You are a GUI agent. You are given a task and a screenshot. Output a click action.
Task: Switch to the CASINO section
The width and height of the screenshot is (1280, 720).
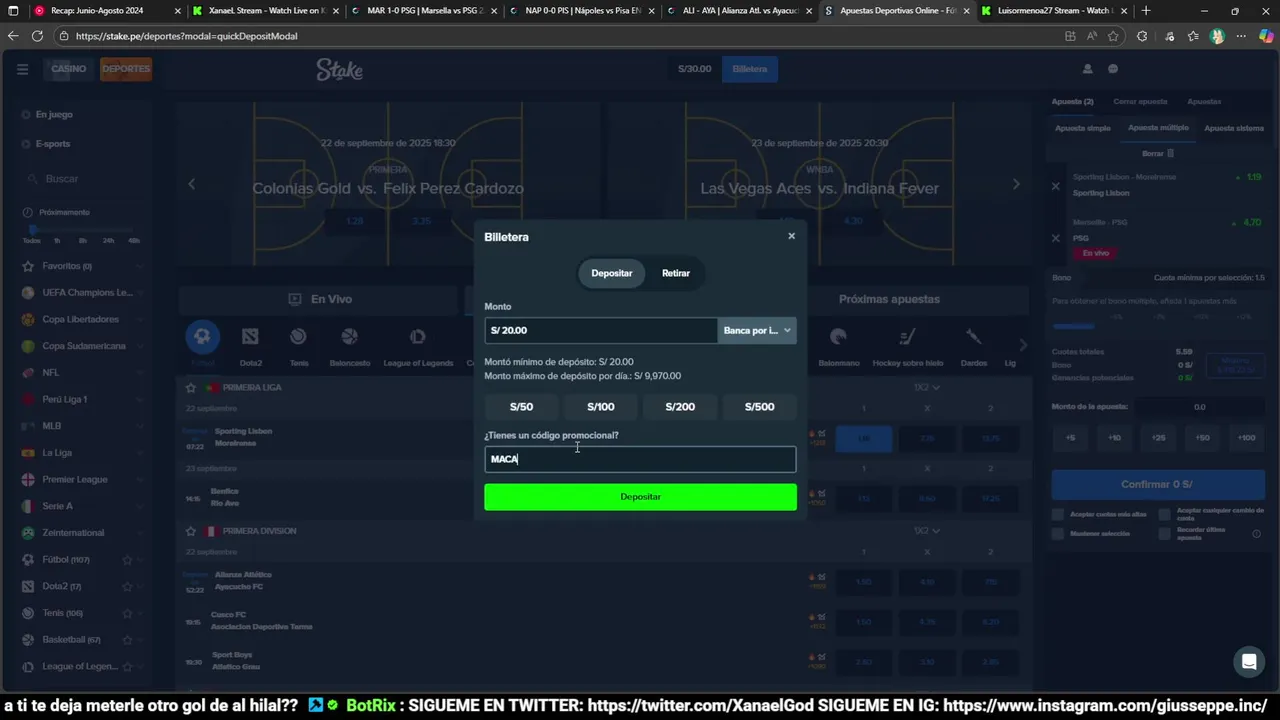point(69,69)
